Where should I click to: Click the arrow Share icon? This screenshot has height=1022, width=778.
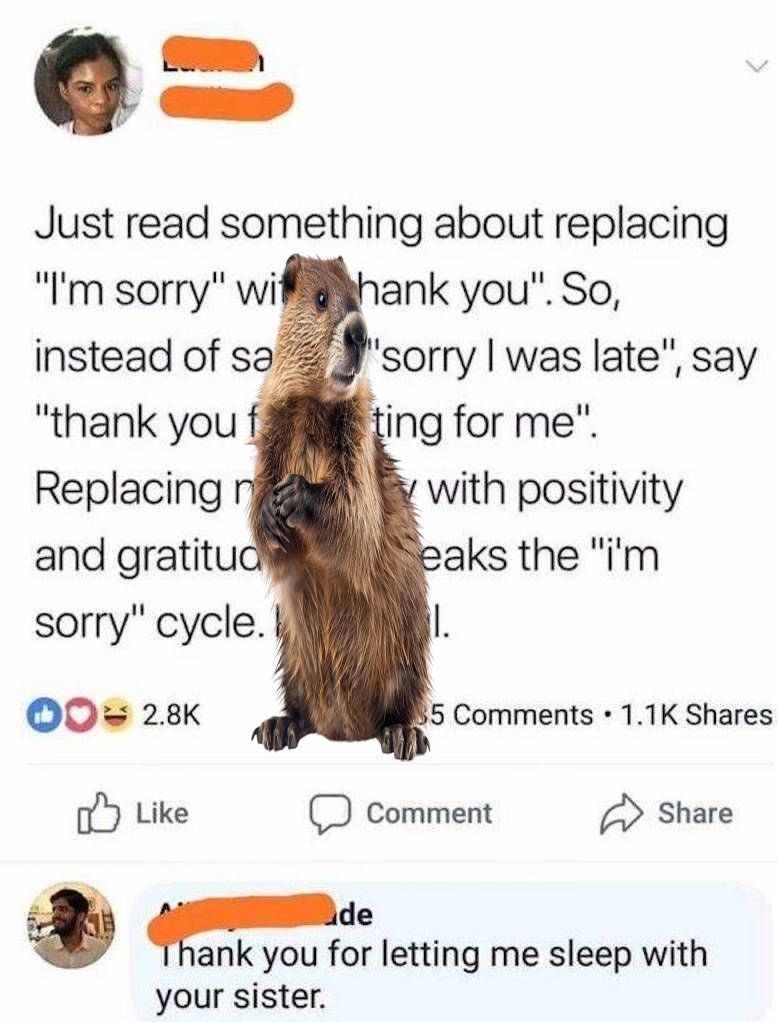(621, 813)
